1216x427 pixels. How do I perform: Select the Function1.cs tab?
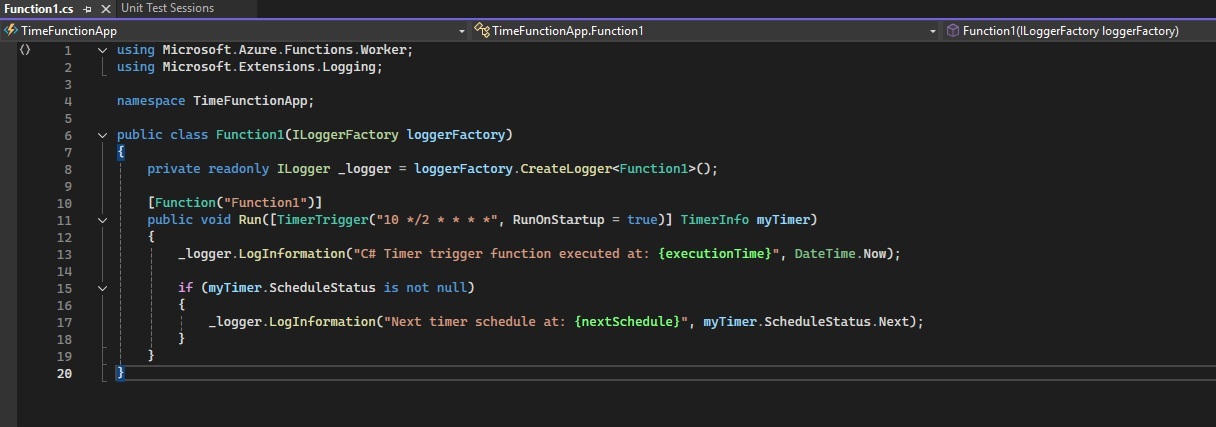click(x=38, y=9)
